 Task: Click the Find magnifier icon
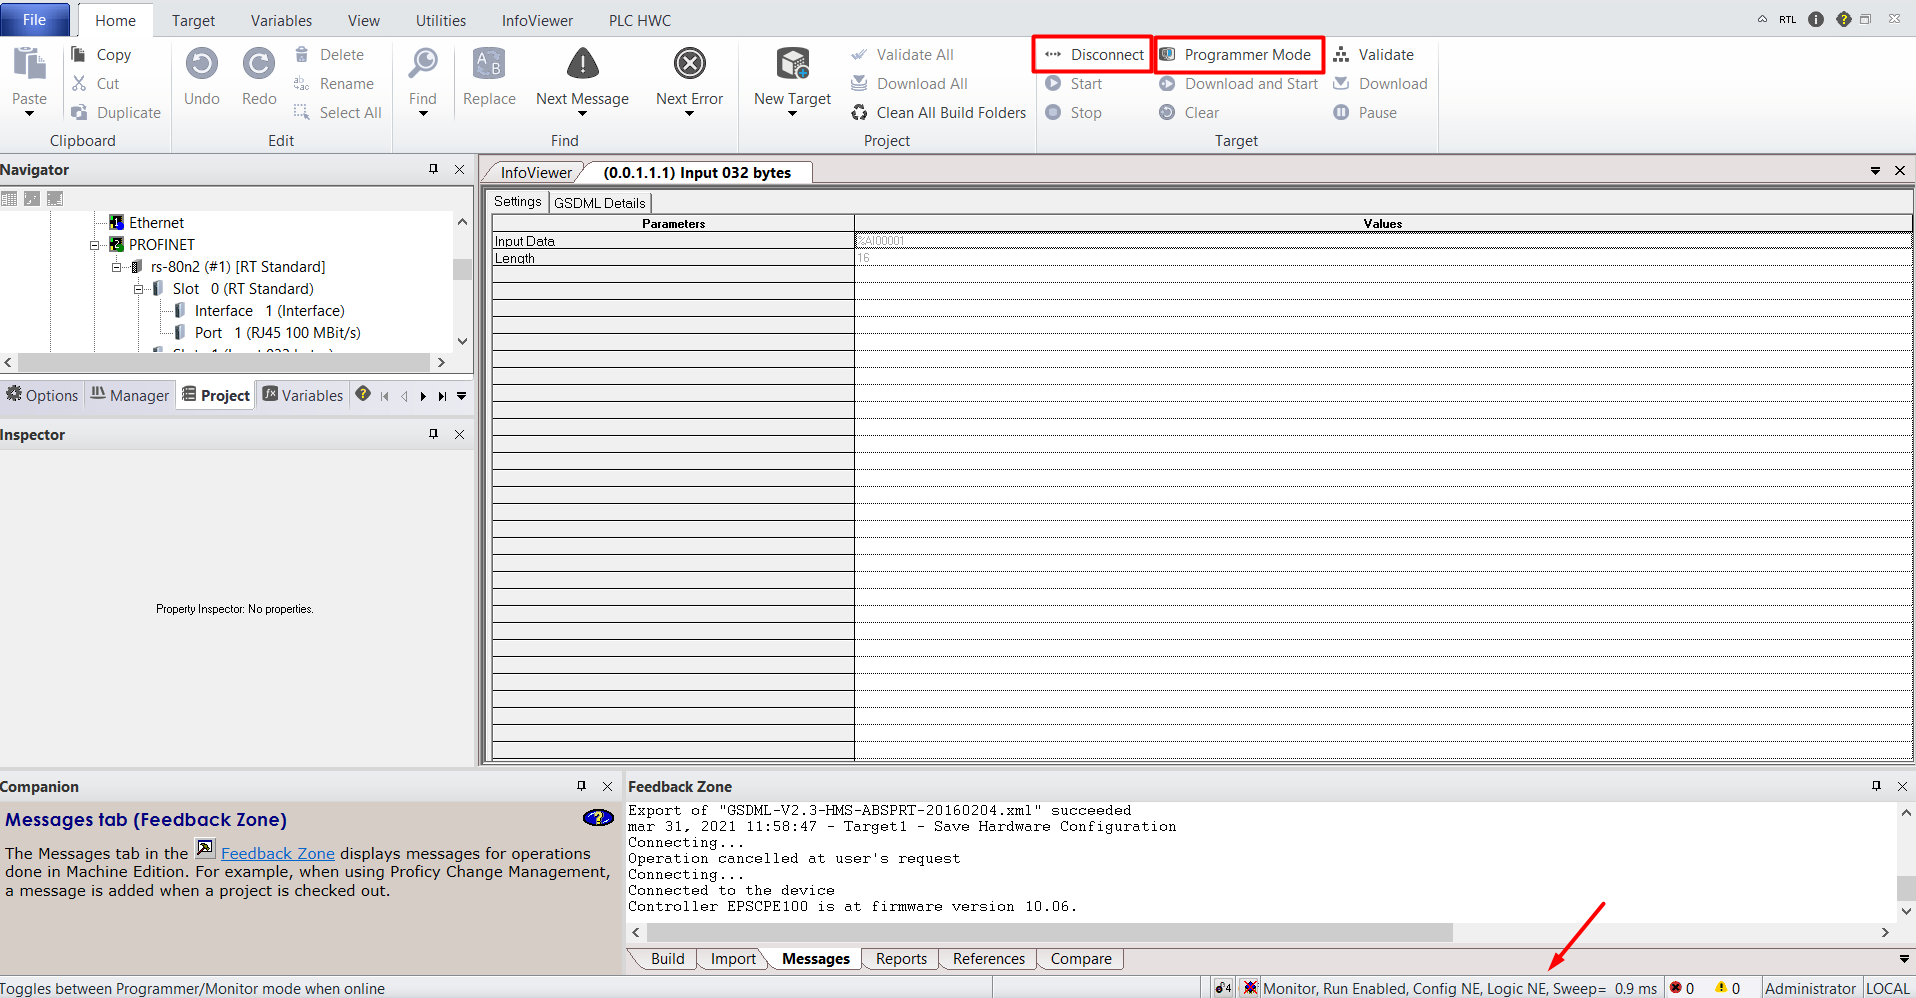tap(423, 64)
